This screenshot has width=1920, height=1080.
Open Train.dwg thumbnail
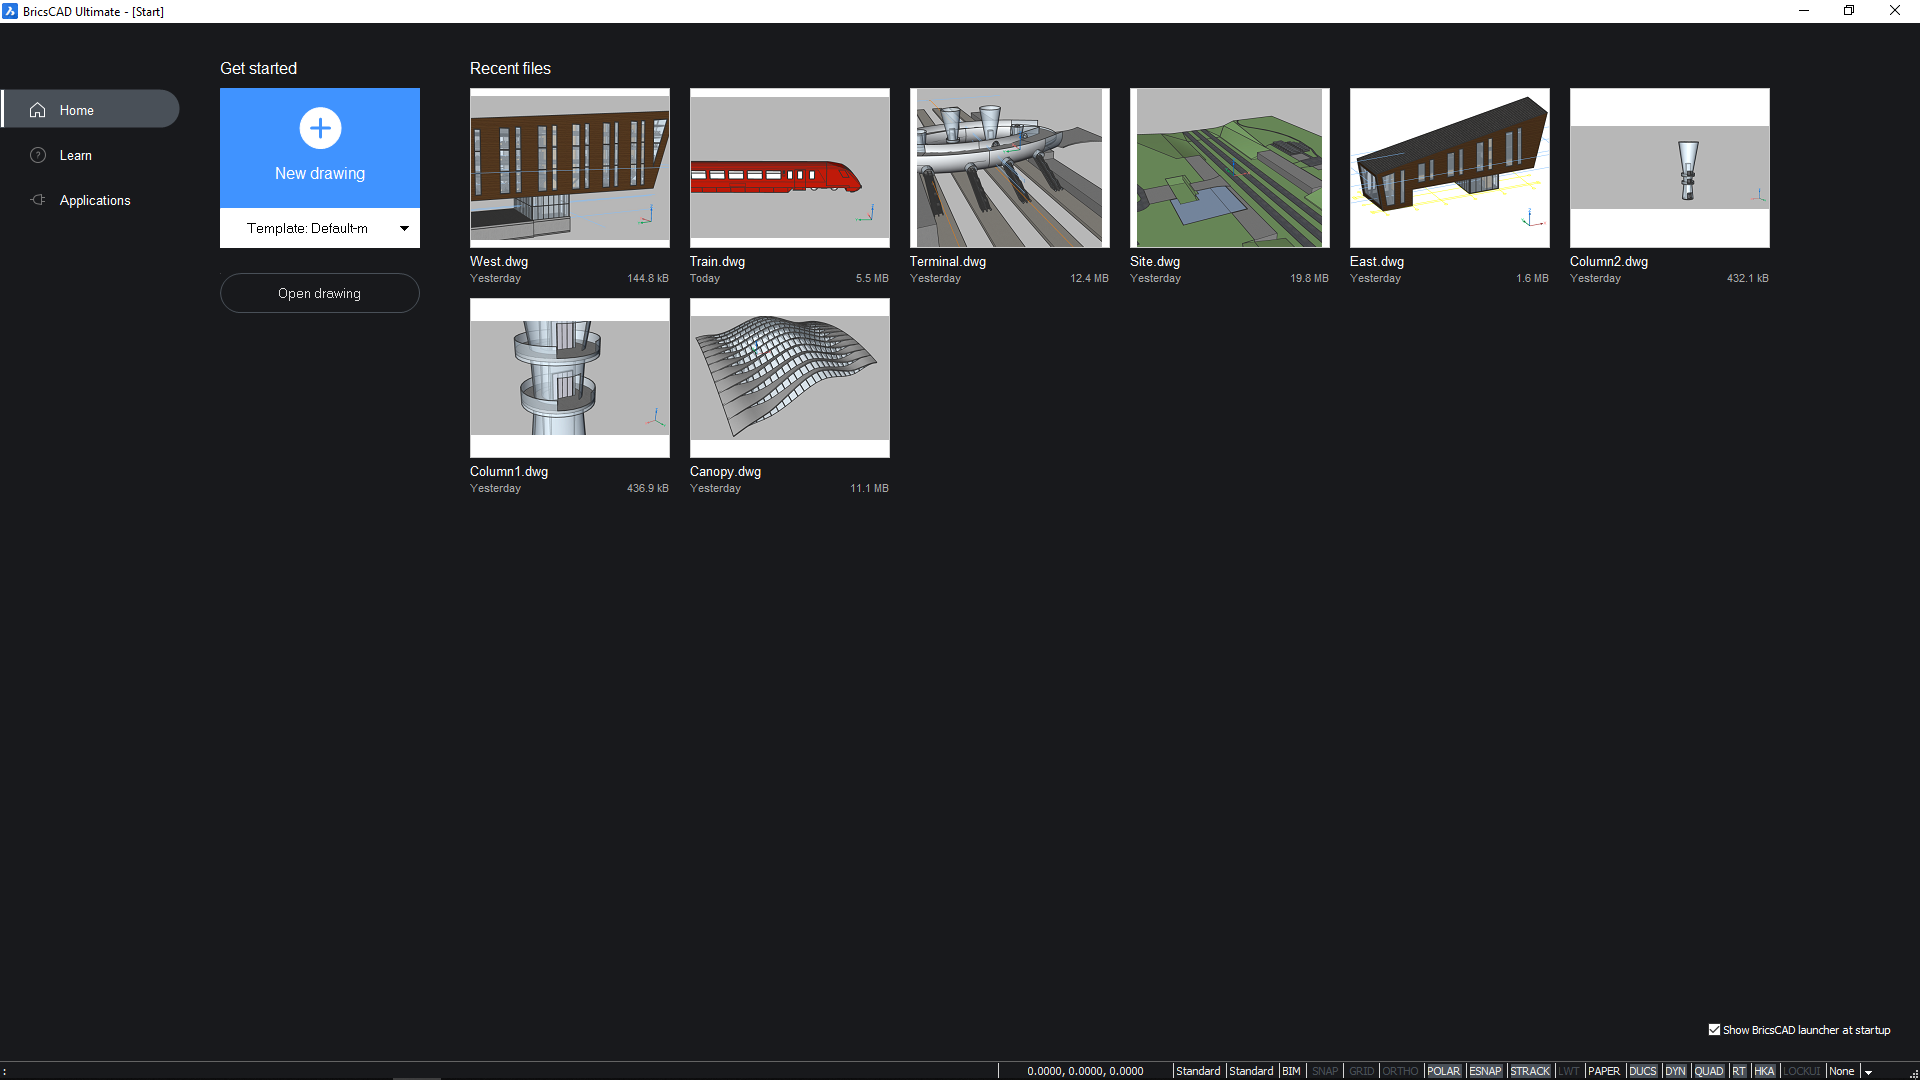(790, 168)
